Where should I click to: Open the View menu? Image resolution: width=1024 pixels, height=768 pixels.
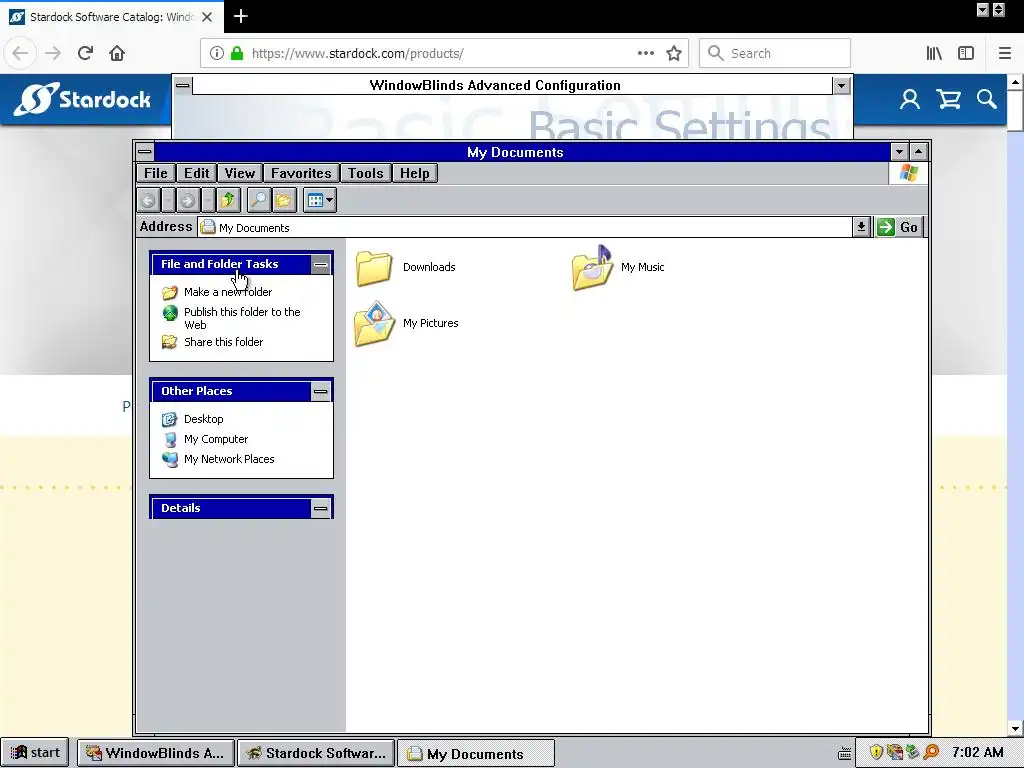coord(240,173)
